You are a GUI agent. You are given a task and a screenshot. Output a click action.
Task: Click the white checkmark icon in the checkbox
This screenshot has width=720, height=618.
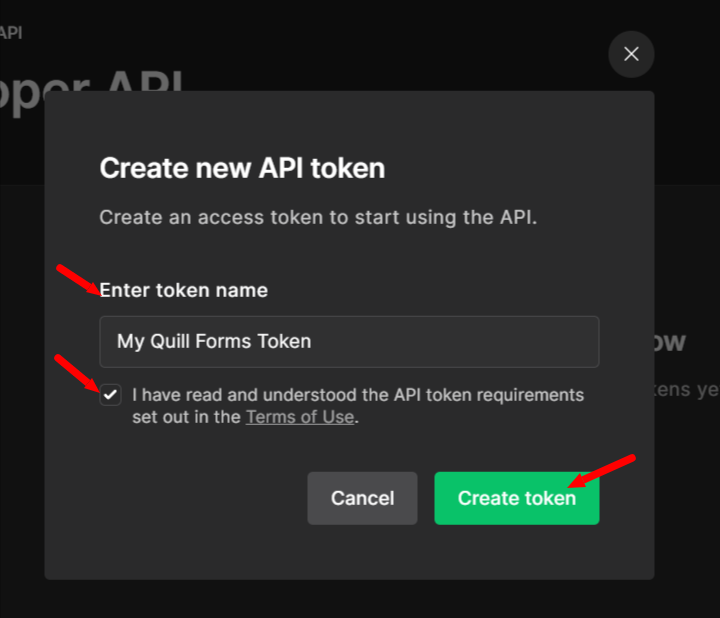pos(111,395)
